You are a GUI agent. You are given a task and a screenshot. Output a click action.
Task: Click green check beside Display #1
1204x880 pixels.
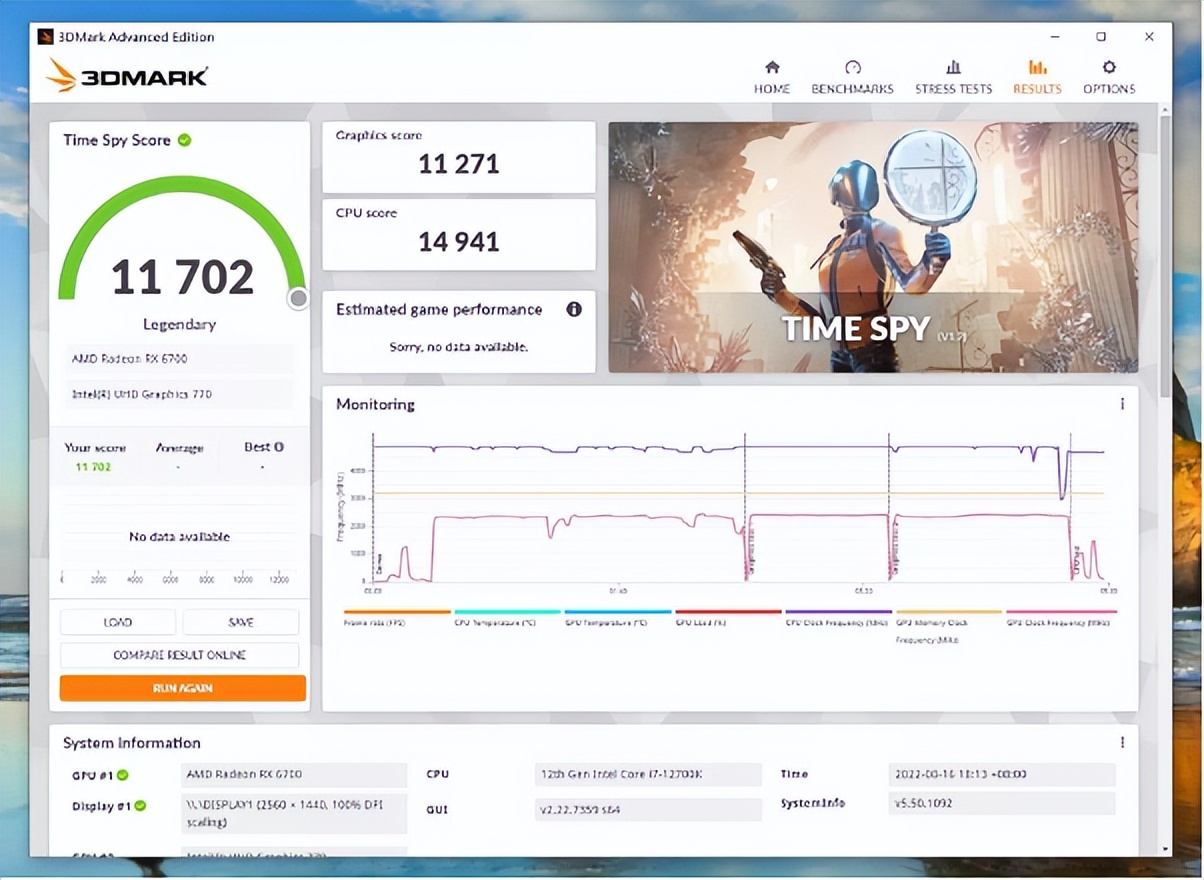(141, 806)
